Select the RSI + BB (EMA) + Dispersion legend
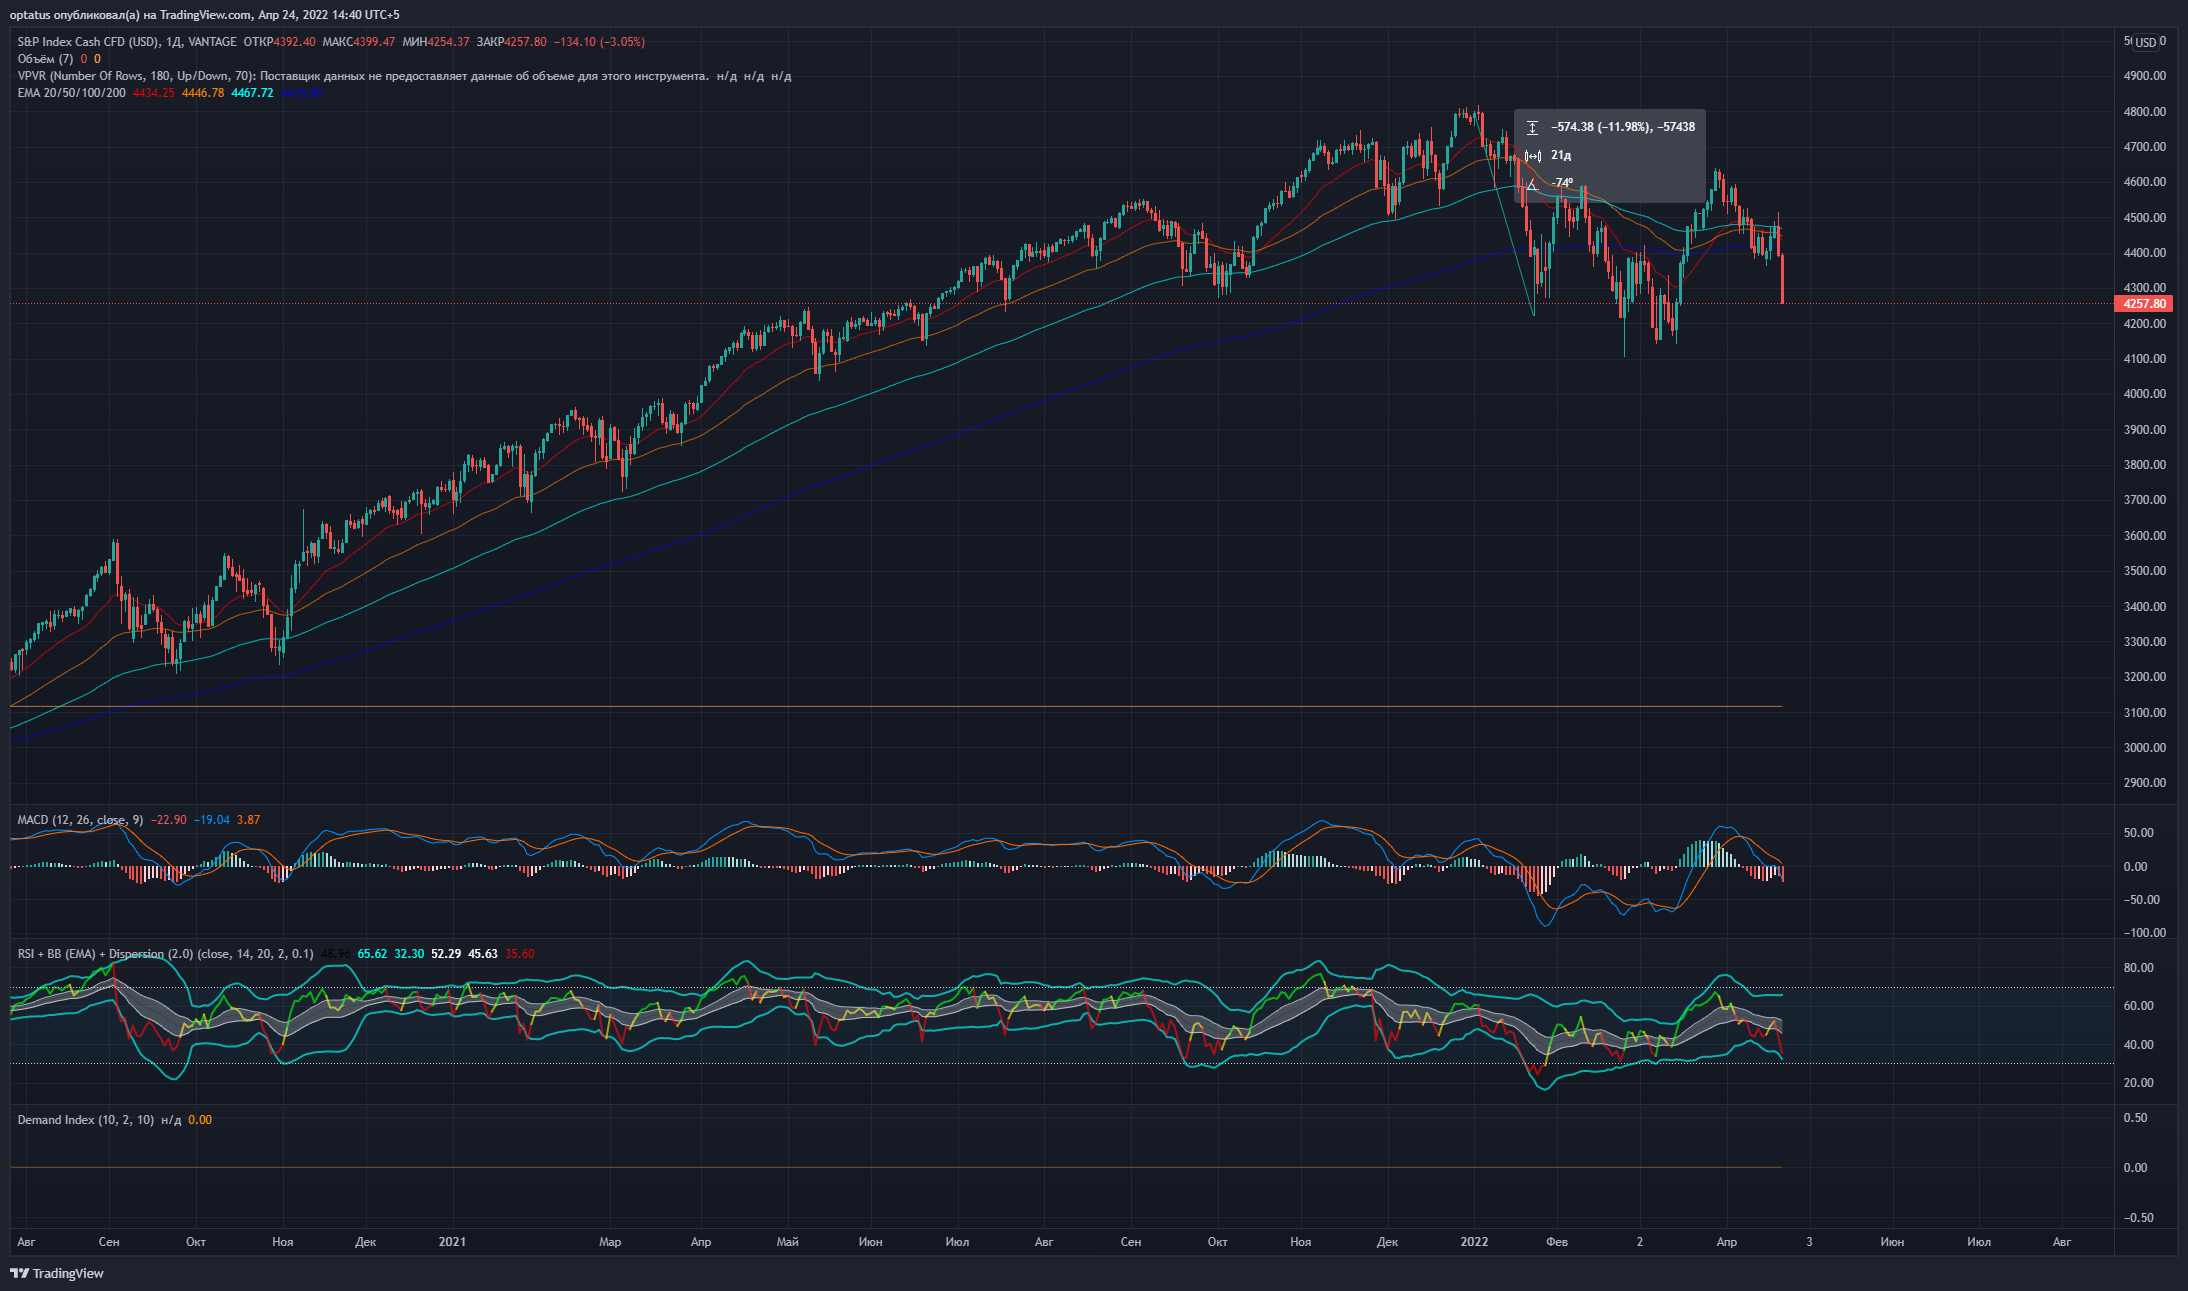This screenshot has height=1291, width=2188. click(165, 954)
